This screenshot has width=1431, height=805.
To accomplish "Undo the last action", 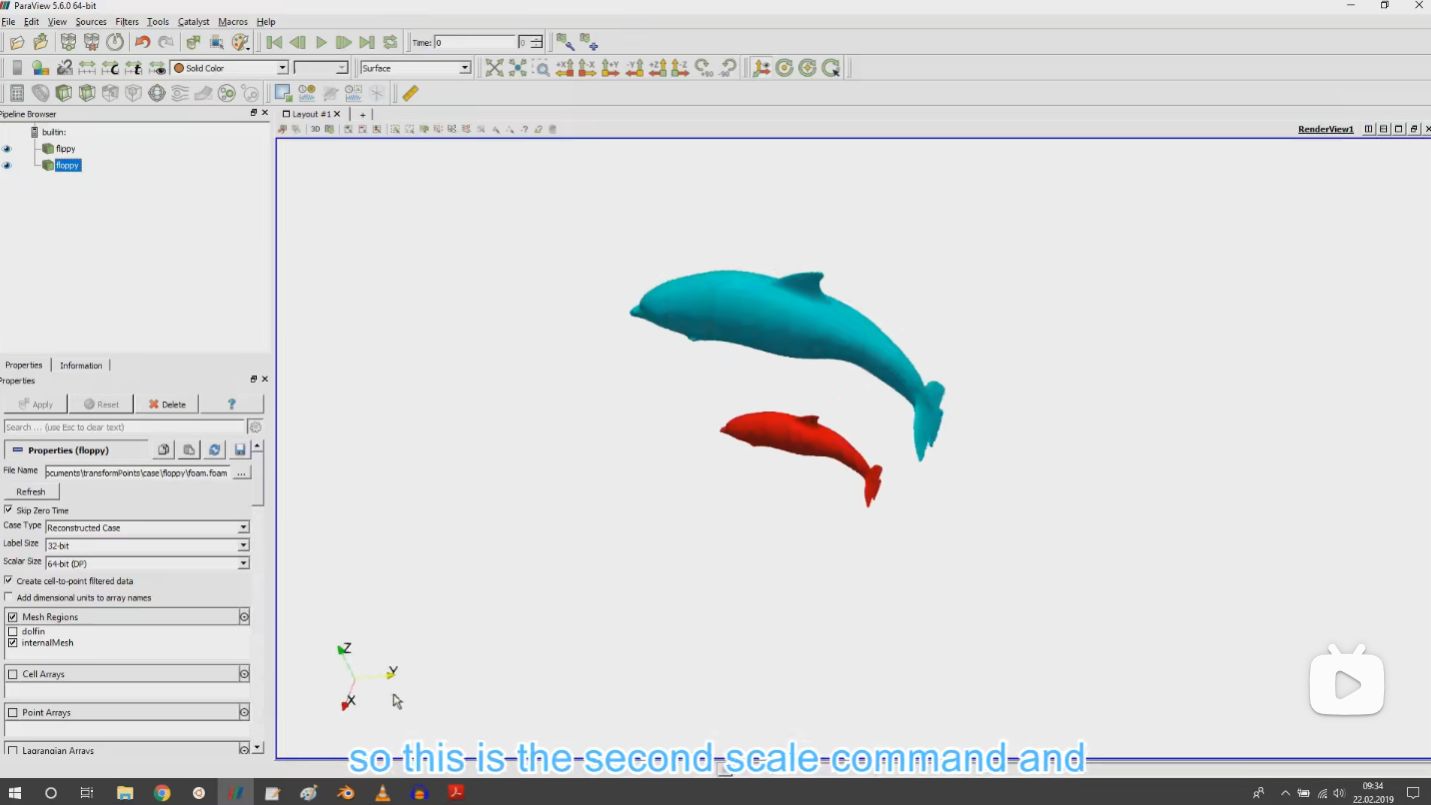I will point(142,42).
